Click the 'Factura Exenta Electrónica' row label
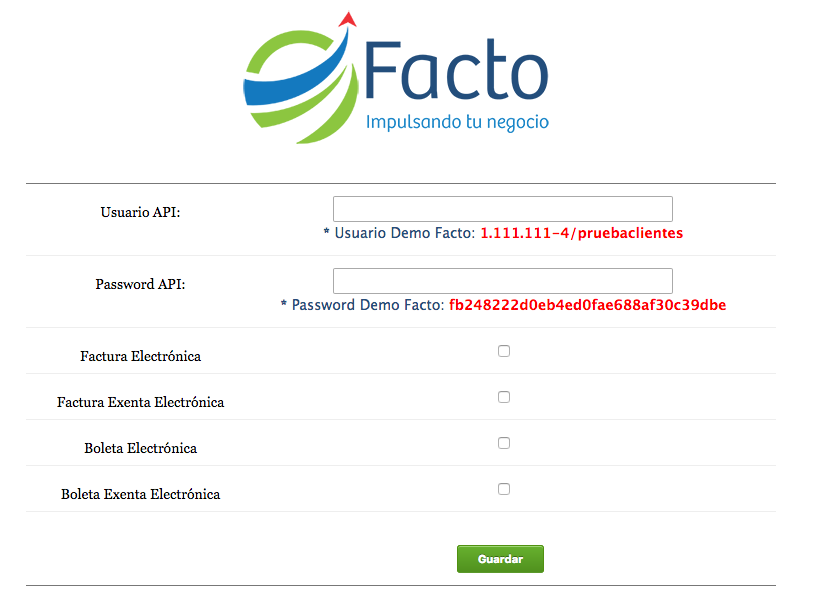Image resolution: width=813 pixels, height=605 pixels. pos(140,402)
